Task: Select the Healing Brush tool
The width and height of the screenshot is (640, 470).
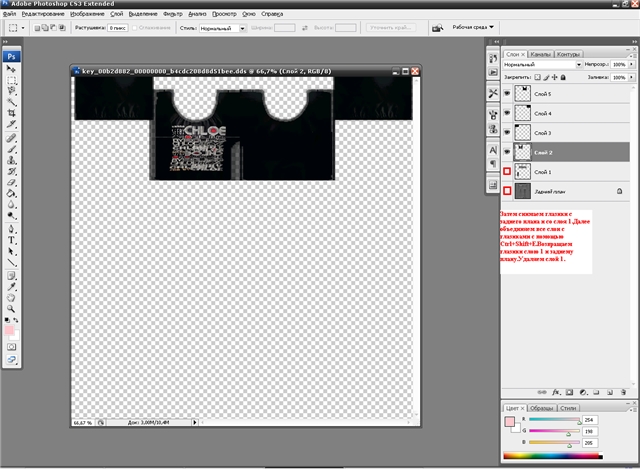Action: [x=11, y=138]
